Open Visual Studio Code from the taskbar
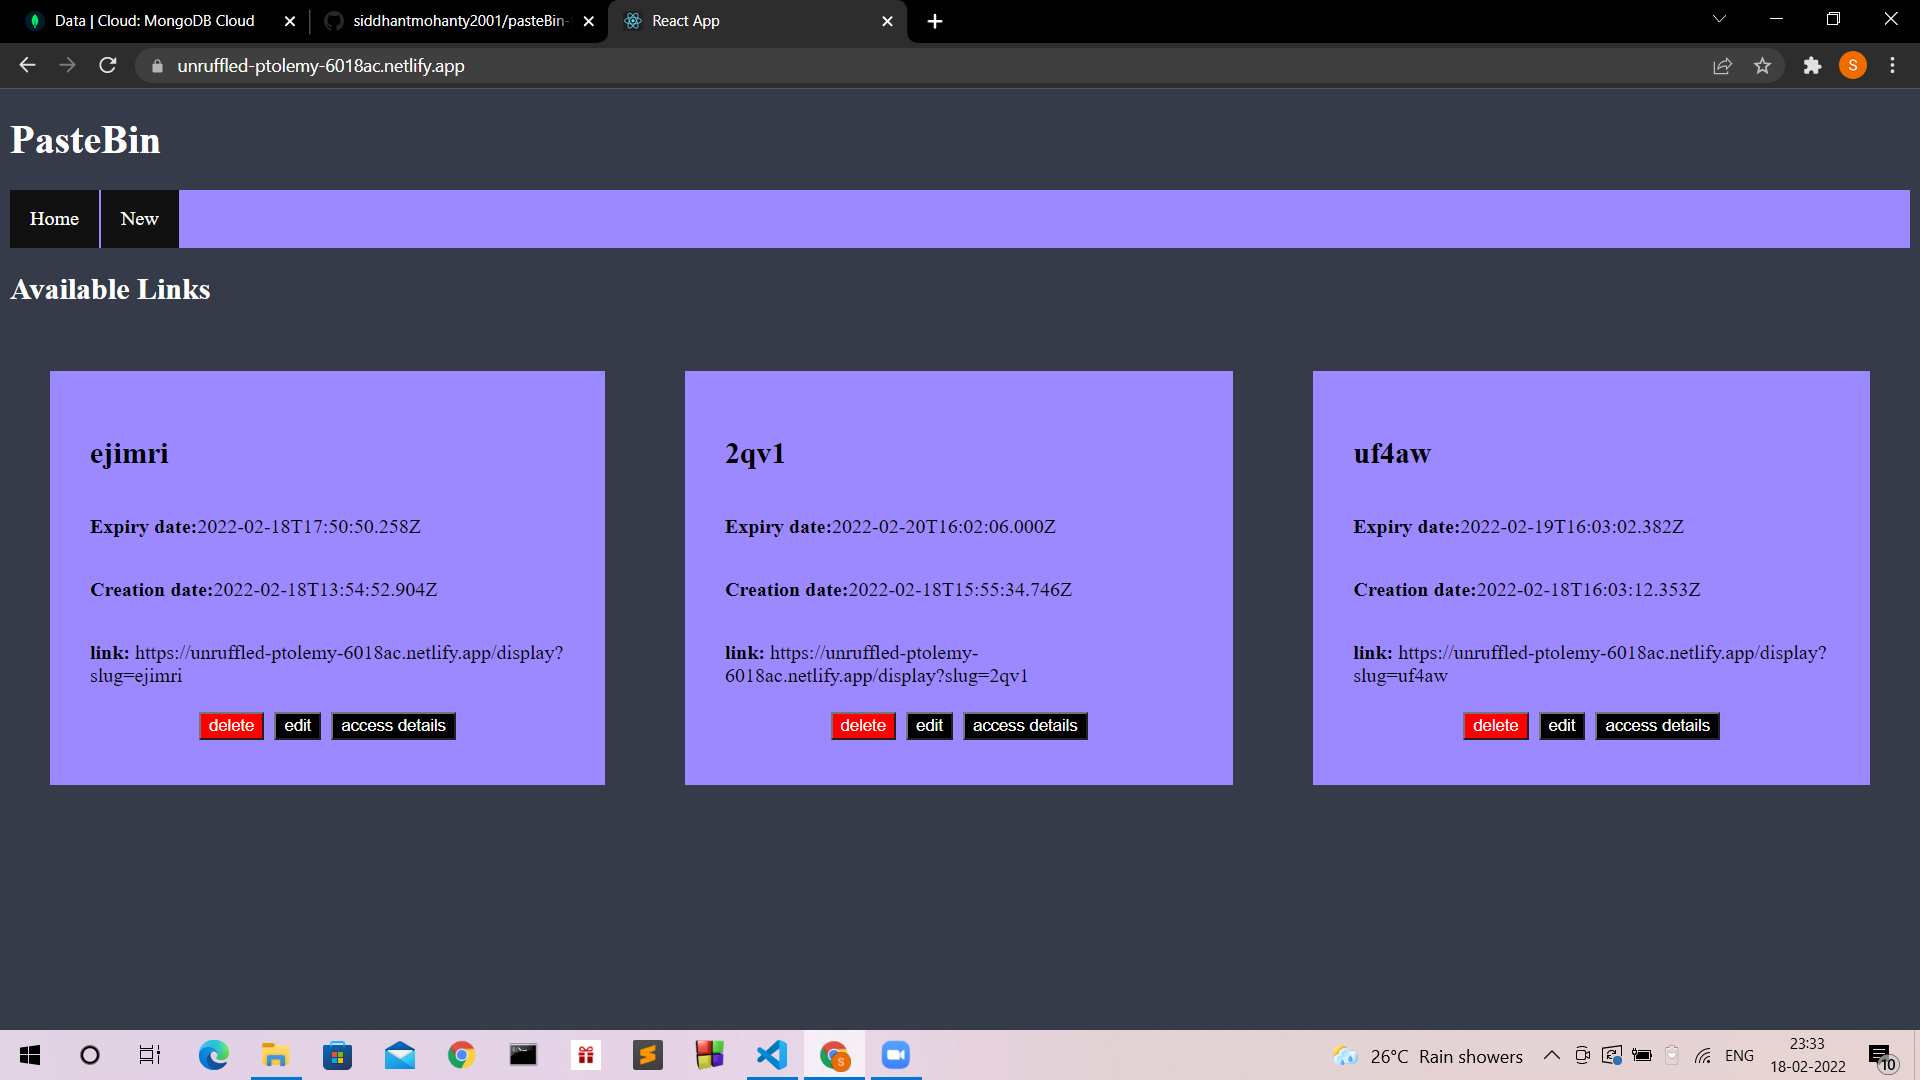 (x=771, y=1055)
